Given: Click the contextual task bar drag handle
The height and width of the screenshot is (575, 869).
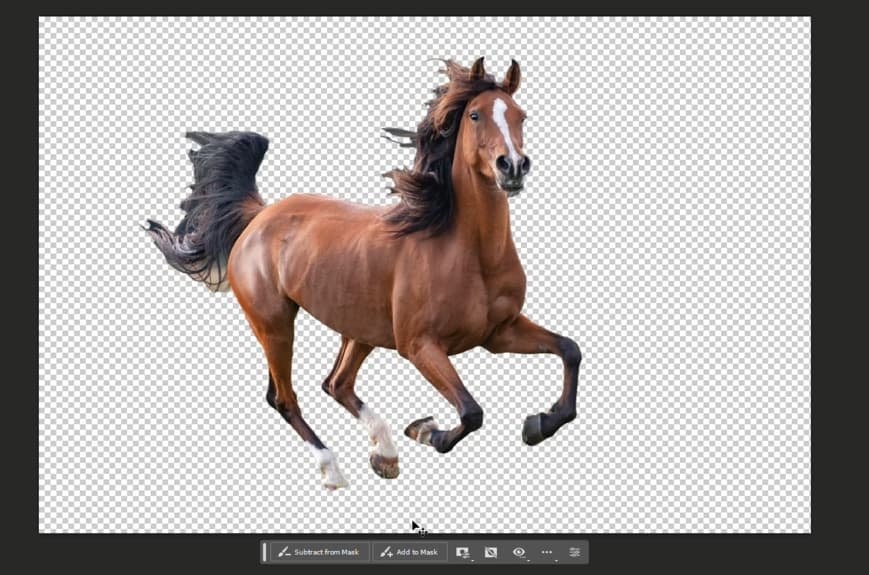Looking at the screenshot, I should (x=264, y=552).
